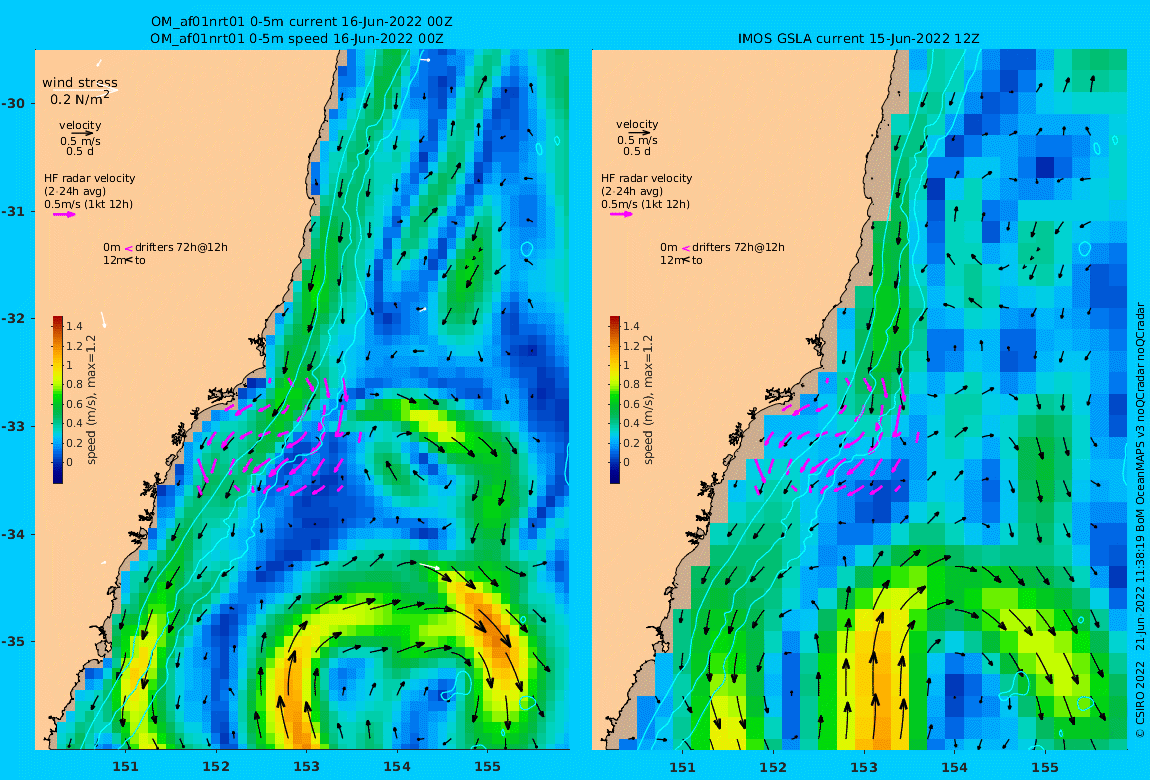
Task: Click the -33 latitude axis label
Action: (13, 427)
